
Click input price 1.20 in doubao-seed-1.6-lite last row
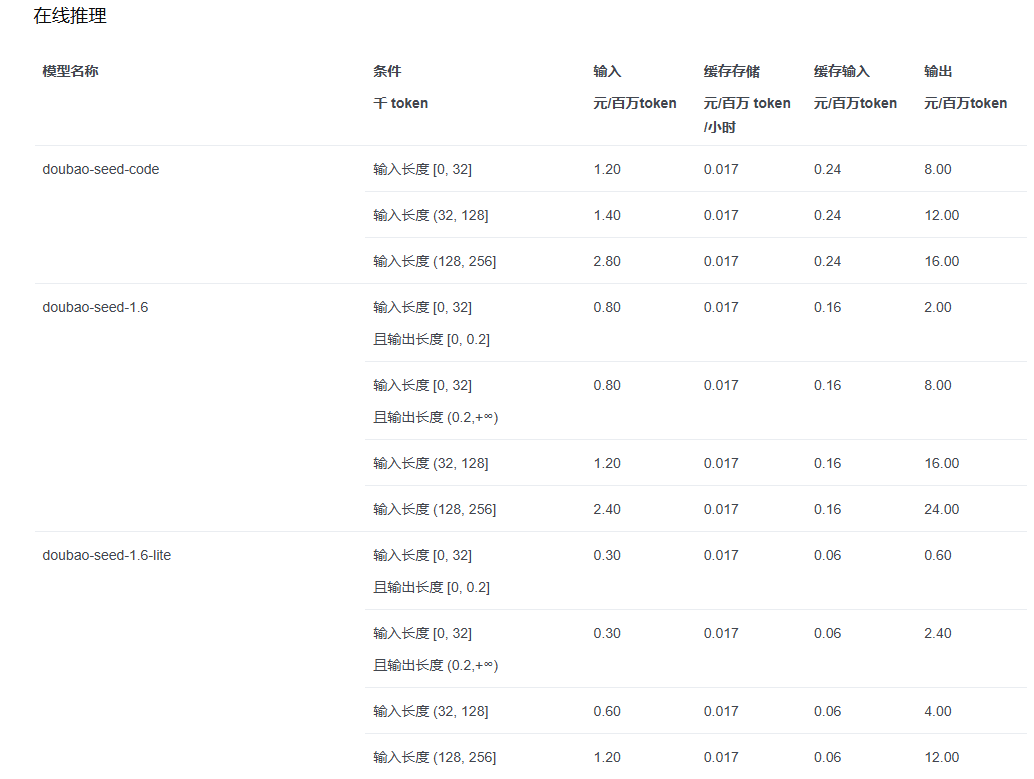pyautogui.click(x=607, y=757)
